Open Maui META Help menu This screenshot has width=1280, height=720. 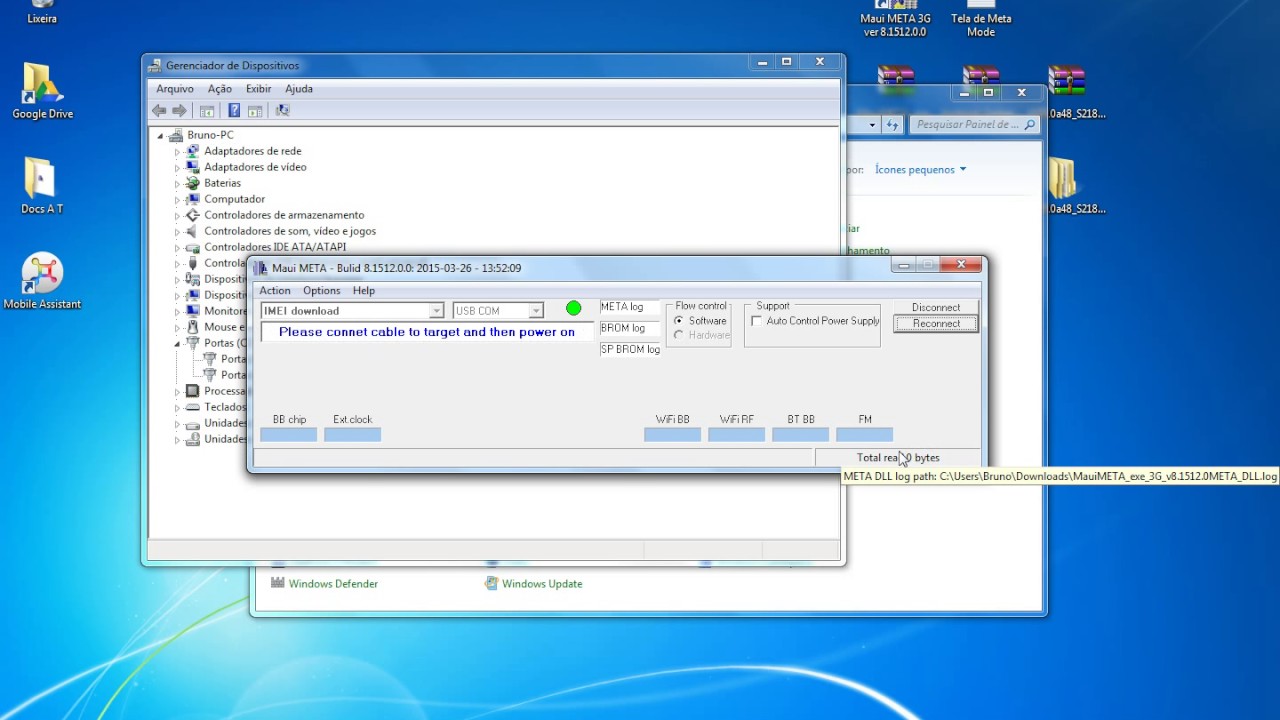(x=364, y=291)
